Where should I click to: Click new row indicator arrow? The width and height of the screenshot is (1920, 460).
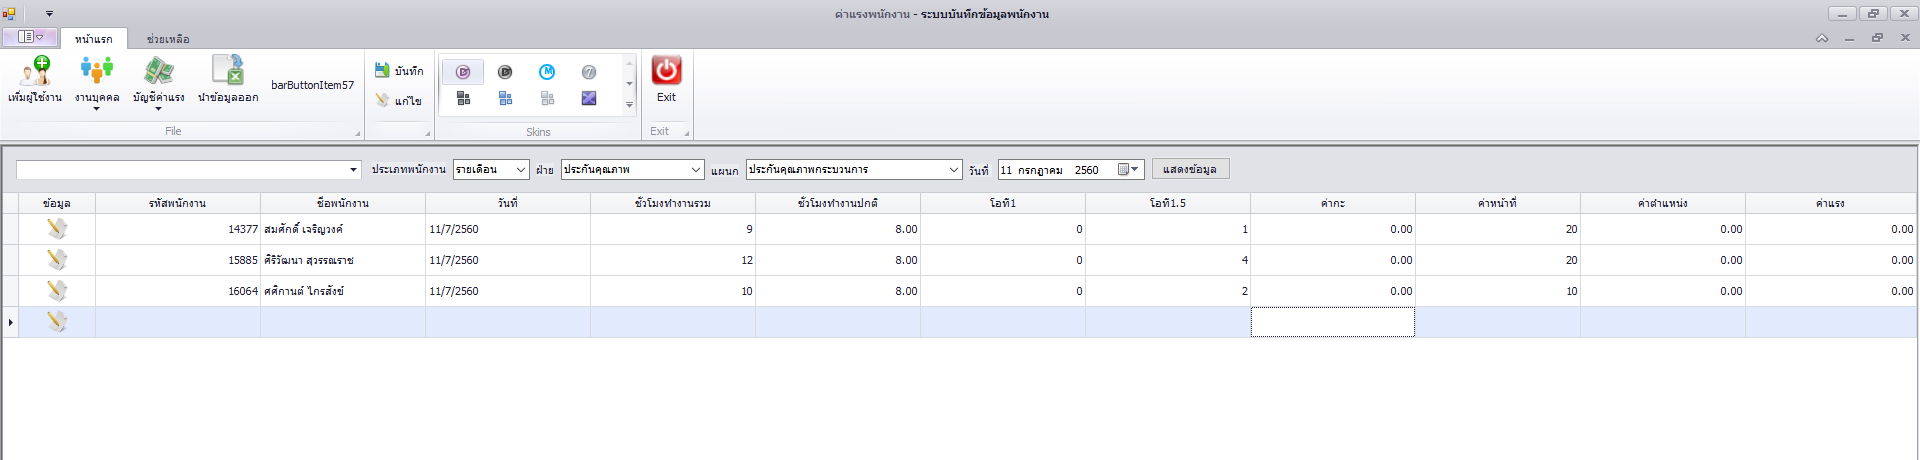click(10, 322)
